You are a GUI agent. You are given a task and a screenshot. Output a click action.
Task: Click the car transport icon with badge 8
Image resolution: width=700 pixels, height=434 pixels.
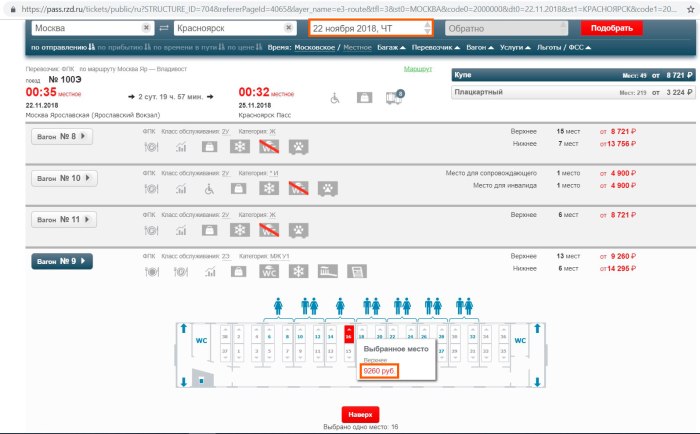(x=395, y=97)
